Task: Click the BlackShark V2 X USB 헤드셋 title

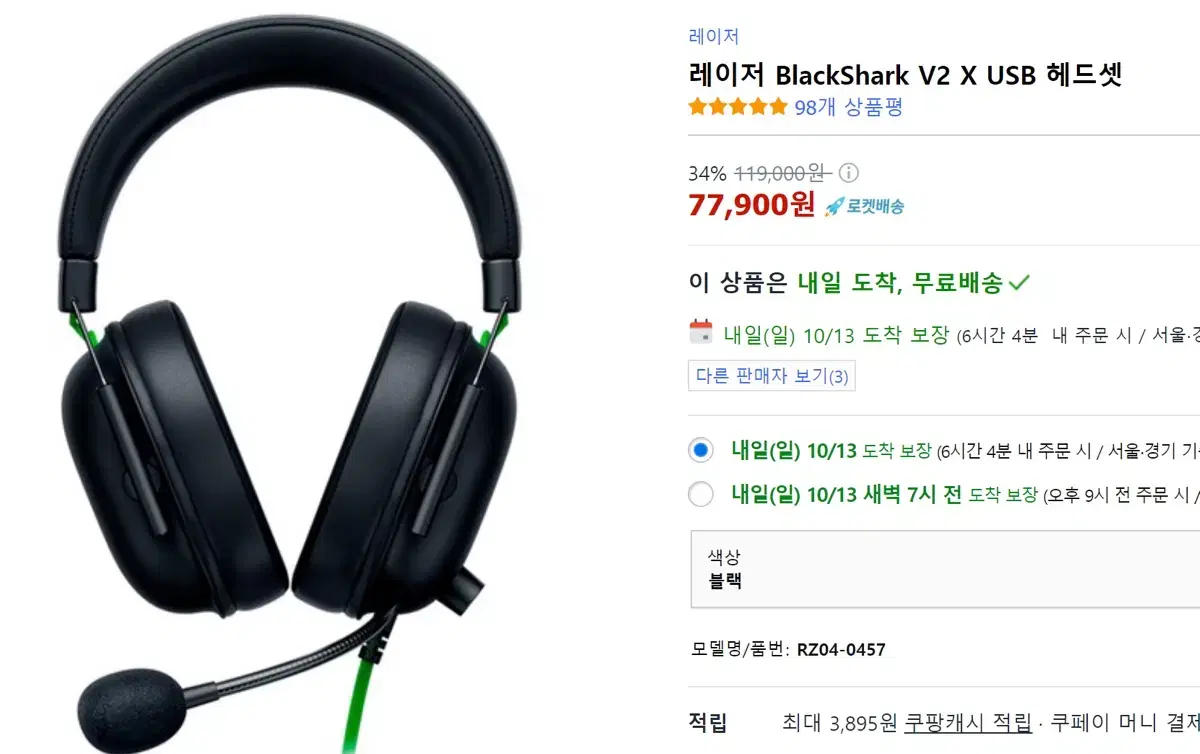Action: [x=906, y=74]
